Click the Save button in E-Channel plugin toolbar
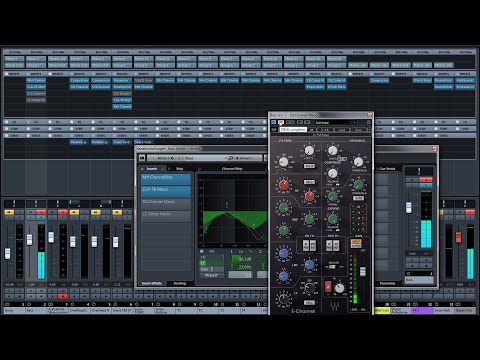 point(359,130)
